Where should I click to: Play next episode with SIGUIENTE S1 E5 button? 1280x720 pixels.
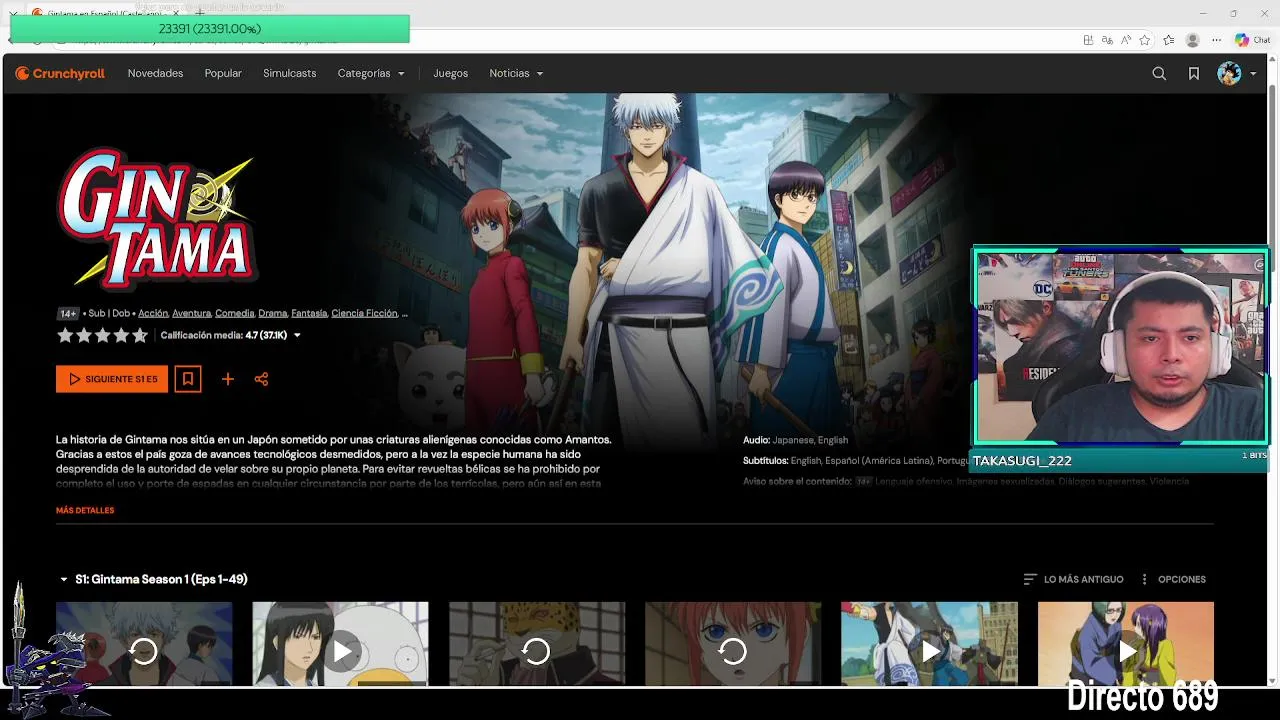pyautogui.click(x=112, y=379)
